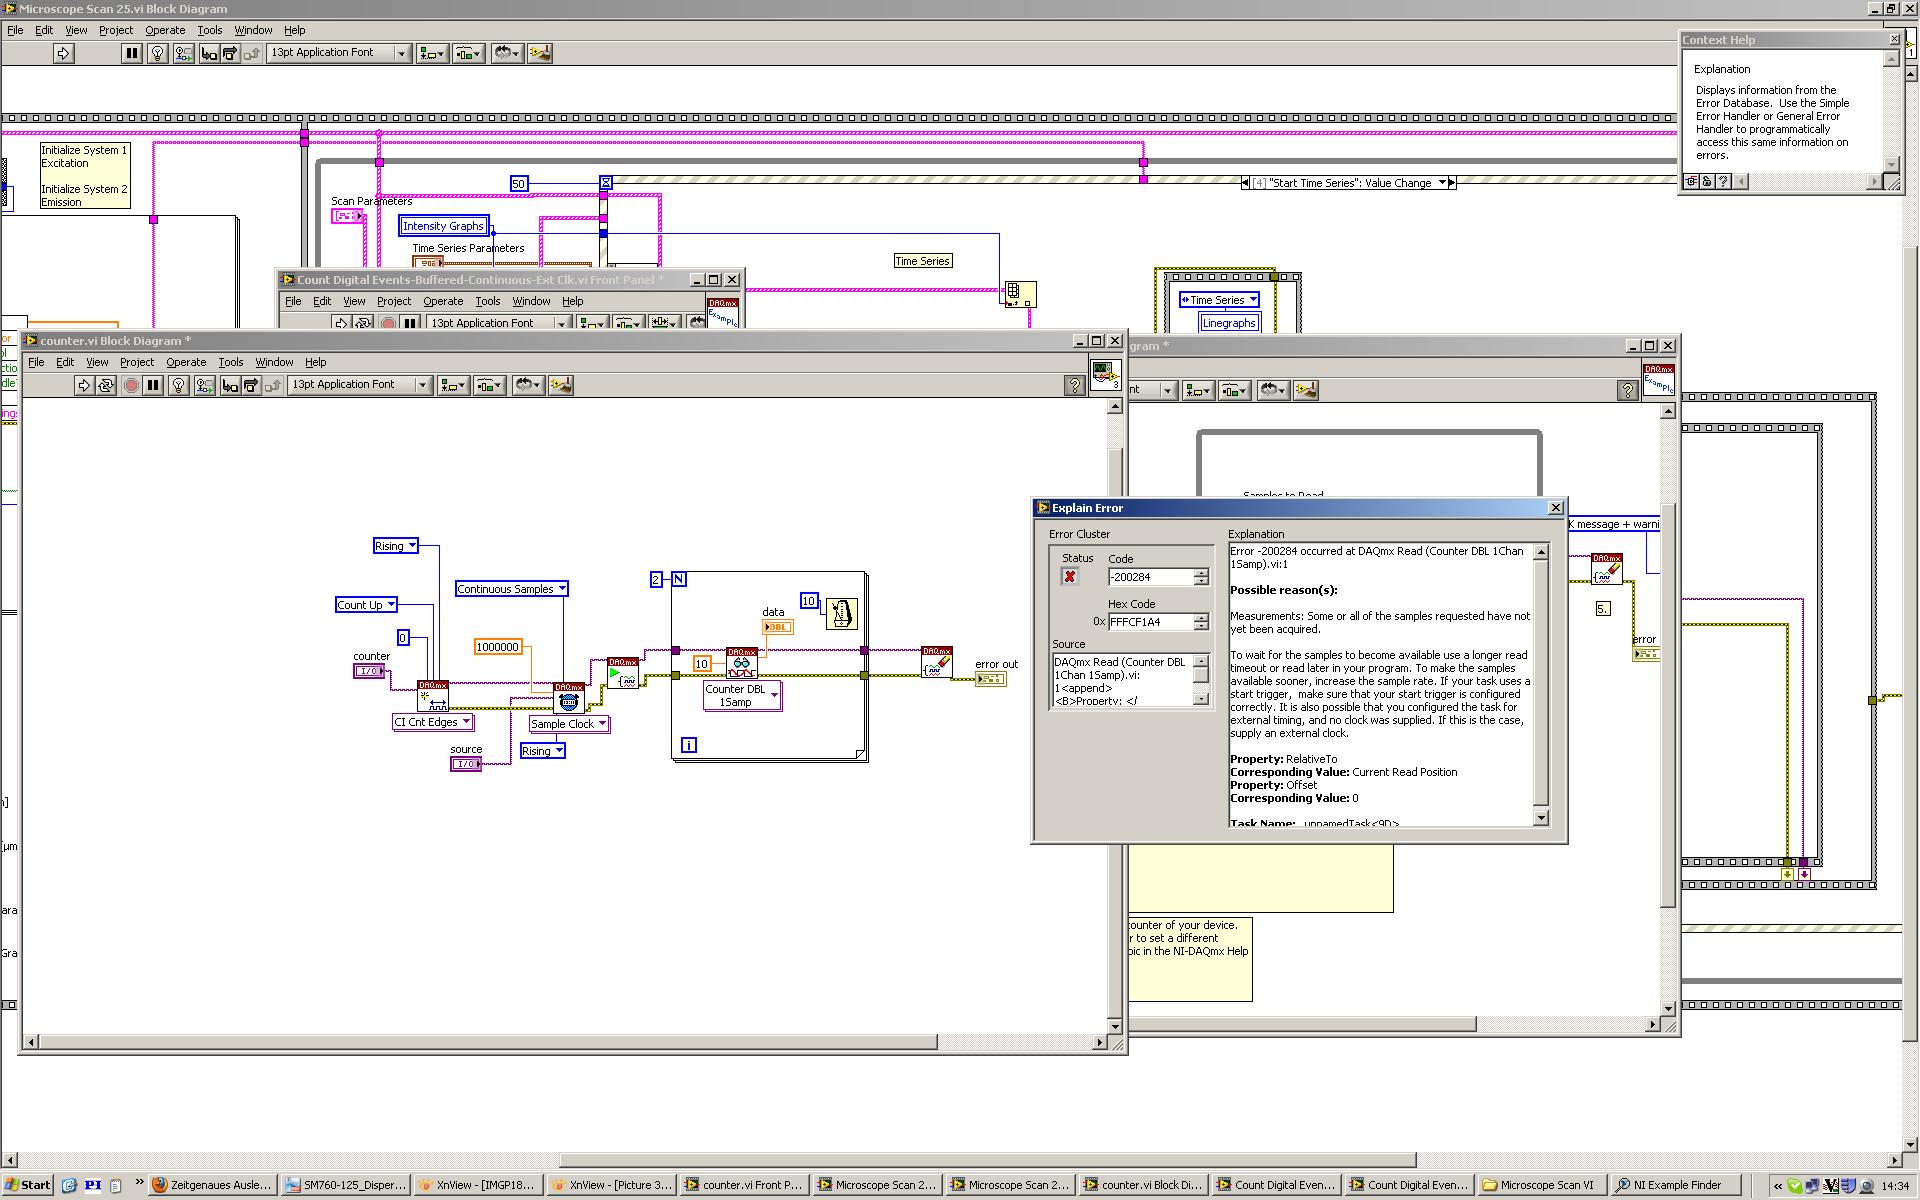This screenshot has width=1920, height=1200.
Task: Click Clean Up Diagram icon in counter.vi
Action: click(x=560, y=385)
